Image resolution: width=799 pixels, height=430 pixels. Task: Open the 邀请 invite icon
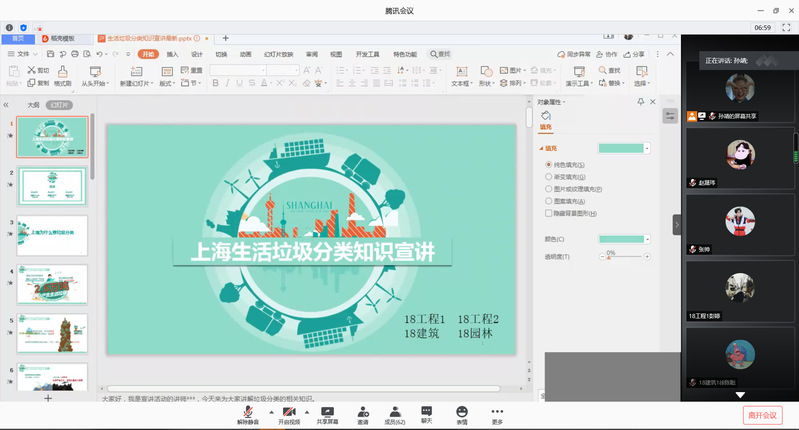(x=362, y=411)
